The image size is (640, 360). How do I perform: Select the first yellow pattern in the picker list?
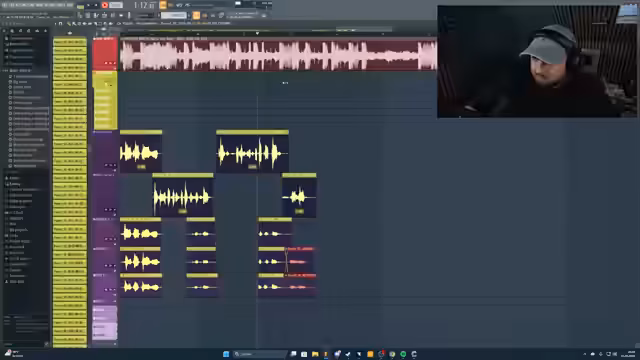point(70,42)
